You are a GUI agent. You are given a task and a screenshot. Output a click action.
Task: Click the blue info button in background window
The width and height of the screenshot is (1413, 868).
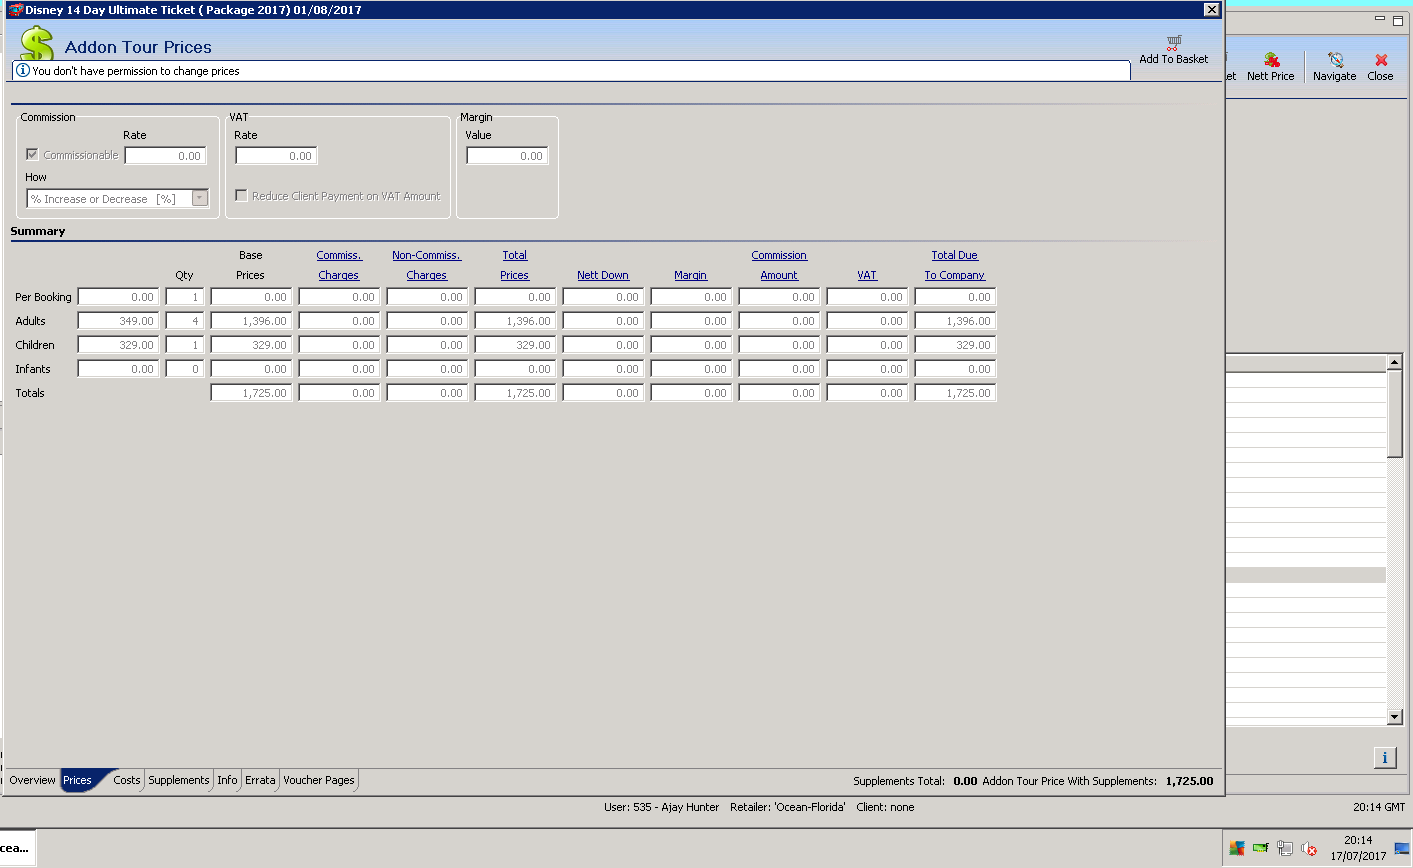pos(1385,758)
